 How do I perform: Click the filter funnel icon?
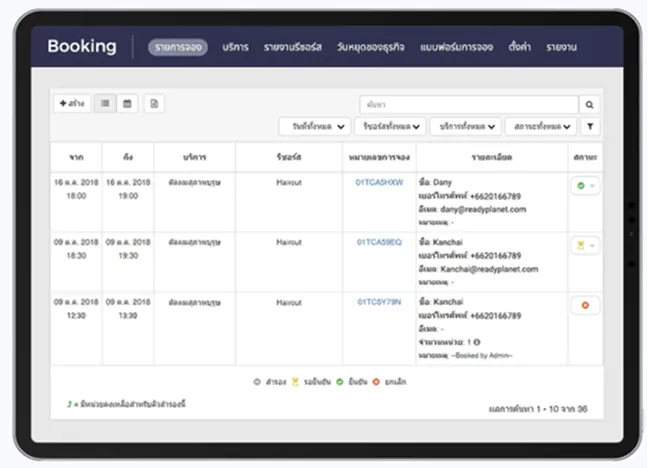click(590, 127)
